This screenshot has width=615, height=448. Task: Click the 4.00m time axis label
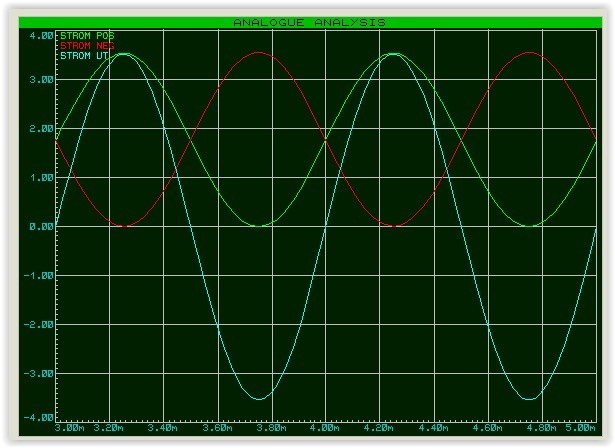pyautogui.click(x=325, y=428)
